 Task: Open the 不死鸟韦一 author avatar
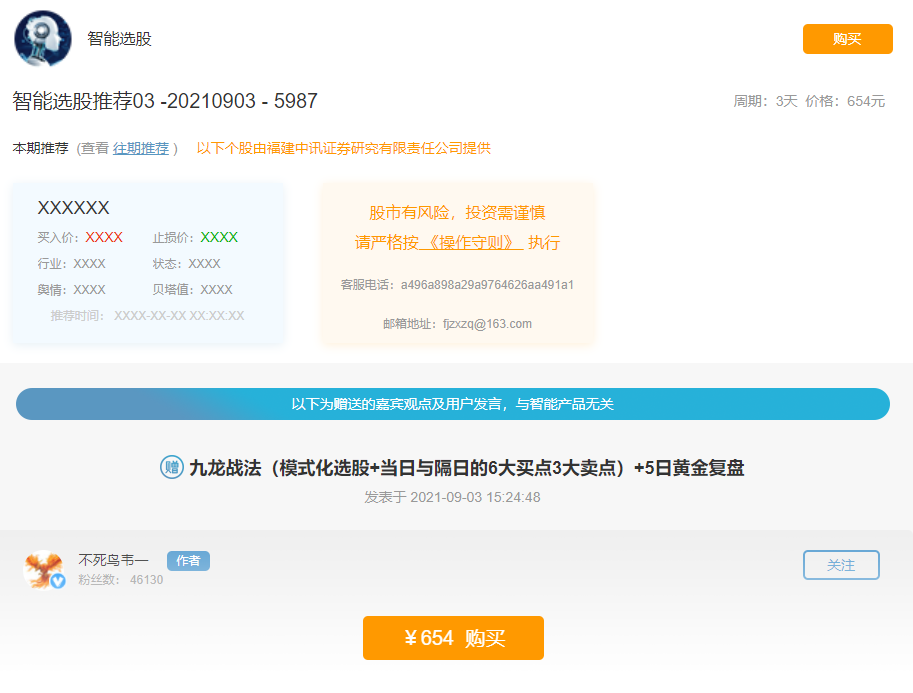(43, 568)
